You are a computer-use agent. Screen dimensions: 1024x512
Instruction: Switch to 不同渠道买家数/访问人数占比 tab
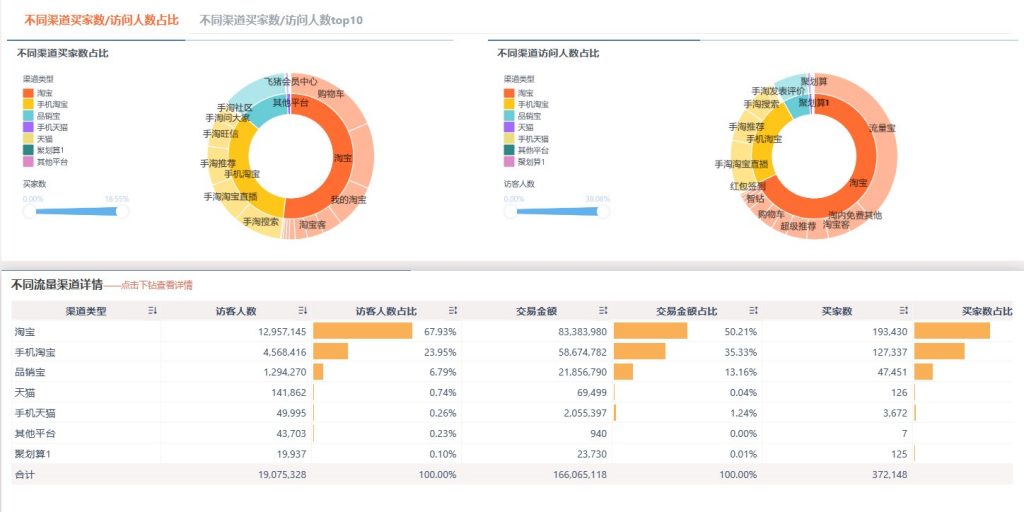pos(101,20)
